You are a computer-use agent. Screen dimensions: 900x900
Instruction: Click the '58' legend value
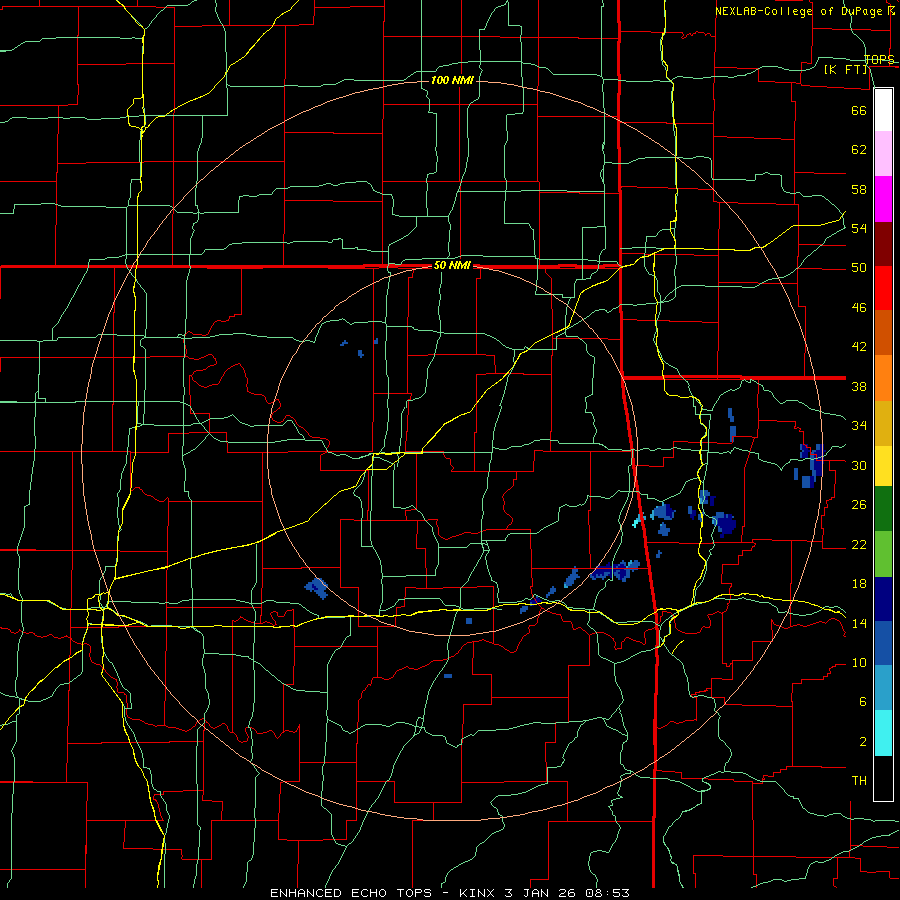[859, 189]
